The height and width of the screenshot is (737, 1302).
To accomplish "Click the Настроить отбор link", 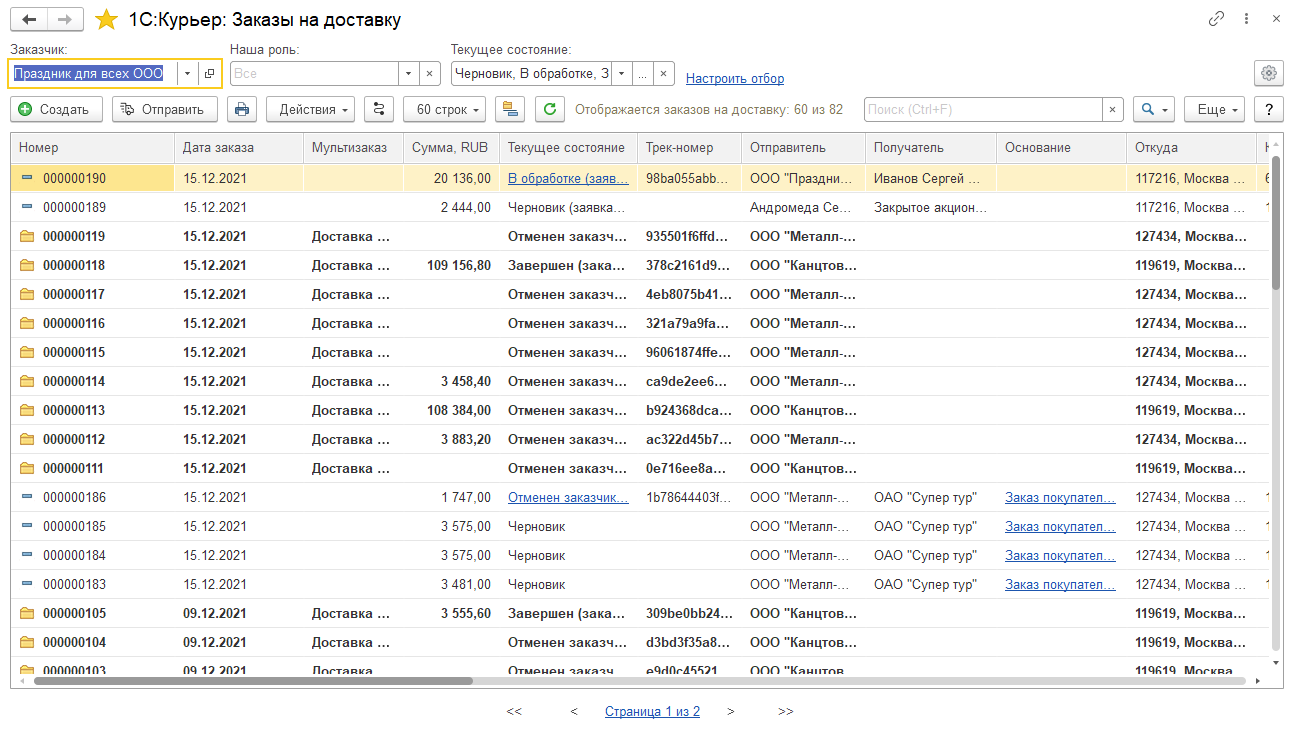I will point(735,78).
